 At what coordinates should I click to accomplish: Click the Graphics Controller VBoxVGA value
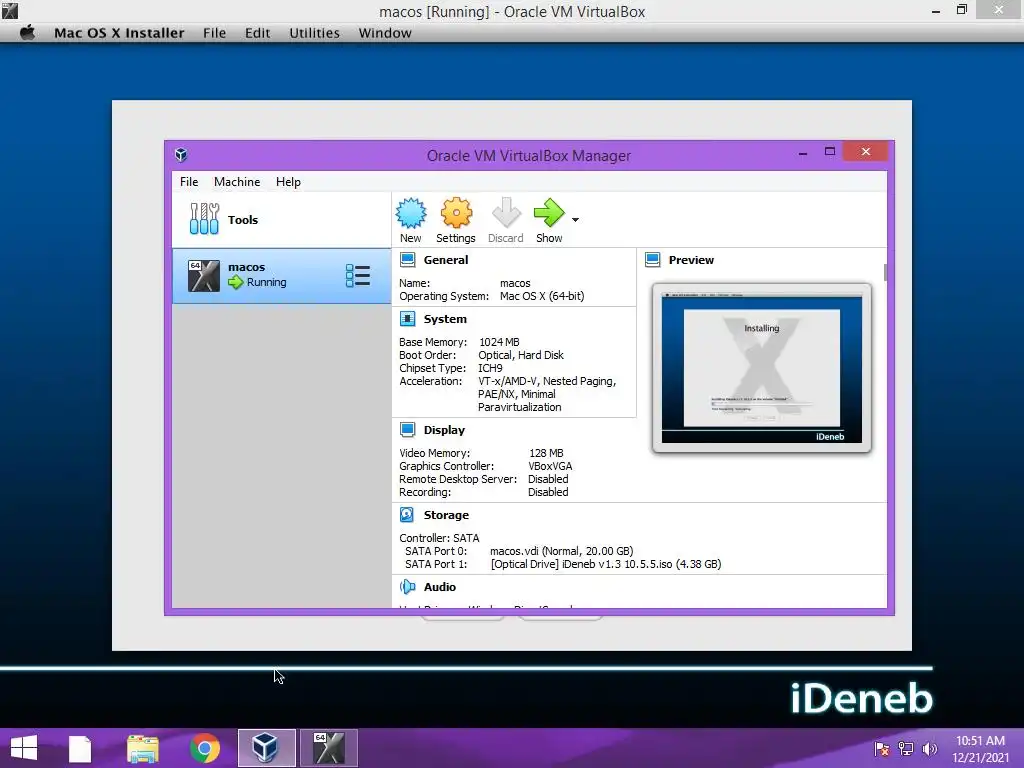click(550, 466)
